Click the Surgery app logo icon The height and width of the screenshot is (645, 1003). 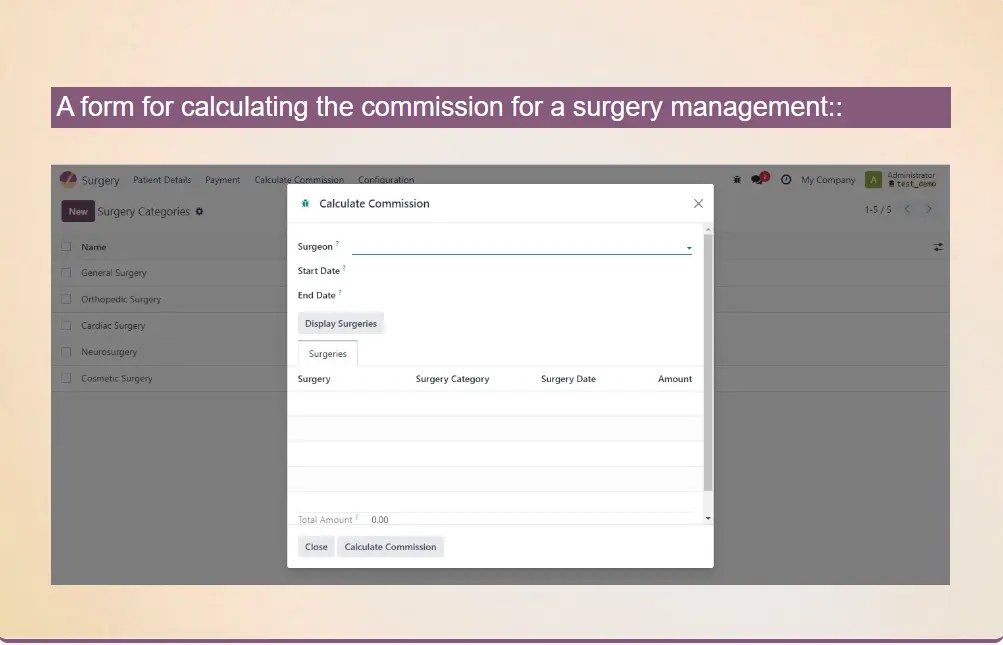click(x=68, y=180)
